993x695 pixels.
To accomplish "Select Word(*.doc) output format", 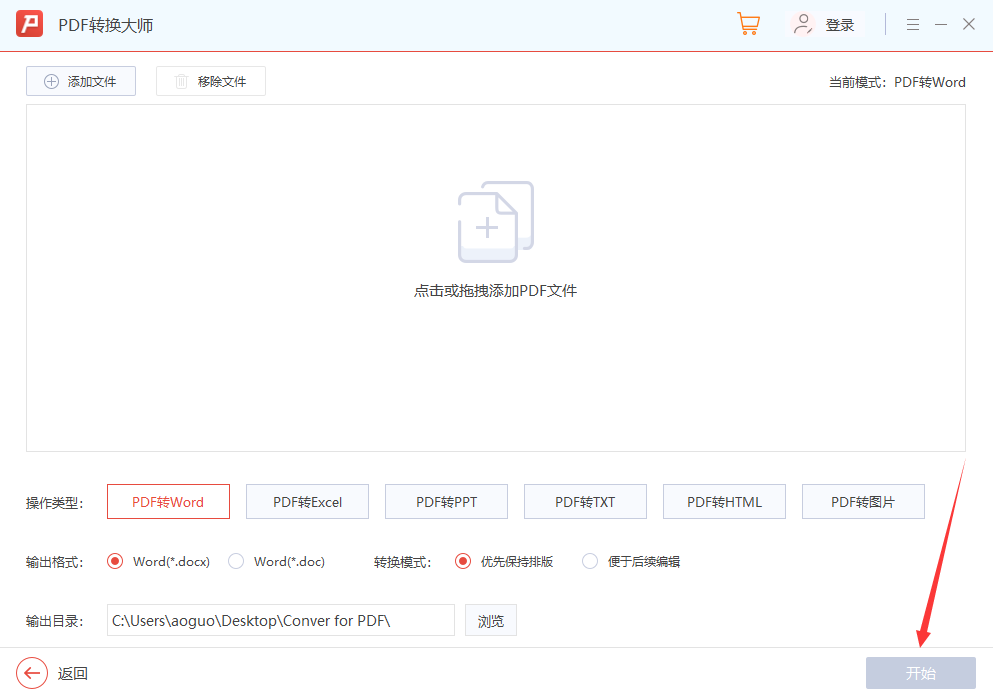I will pyautogui.click(x=236, y=561).
